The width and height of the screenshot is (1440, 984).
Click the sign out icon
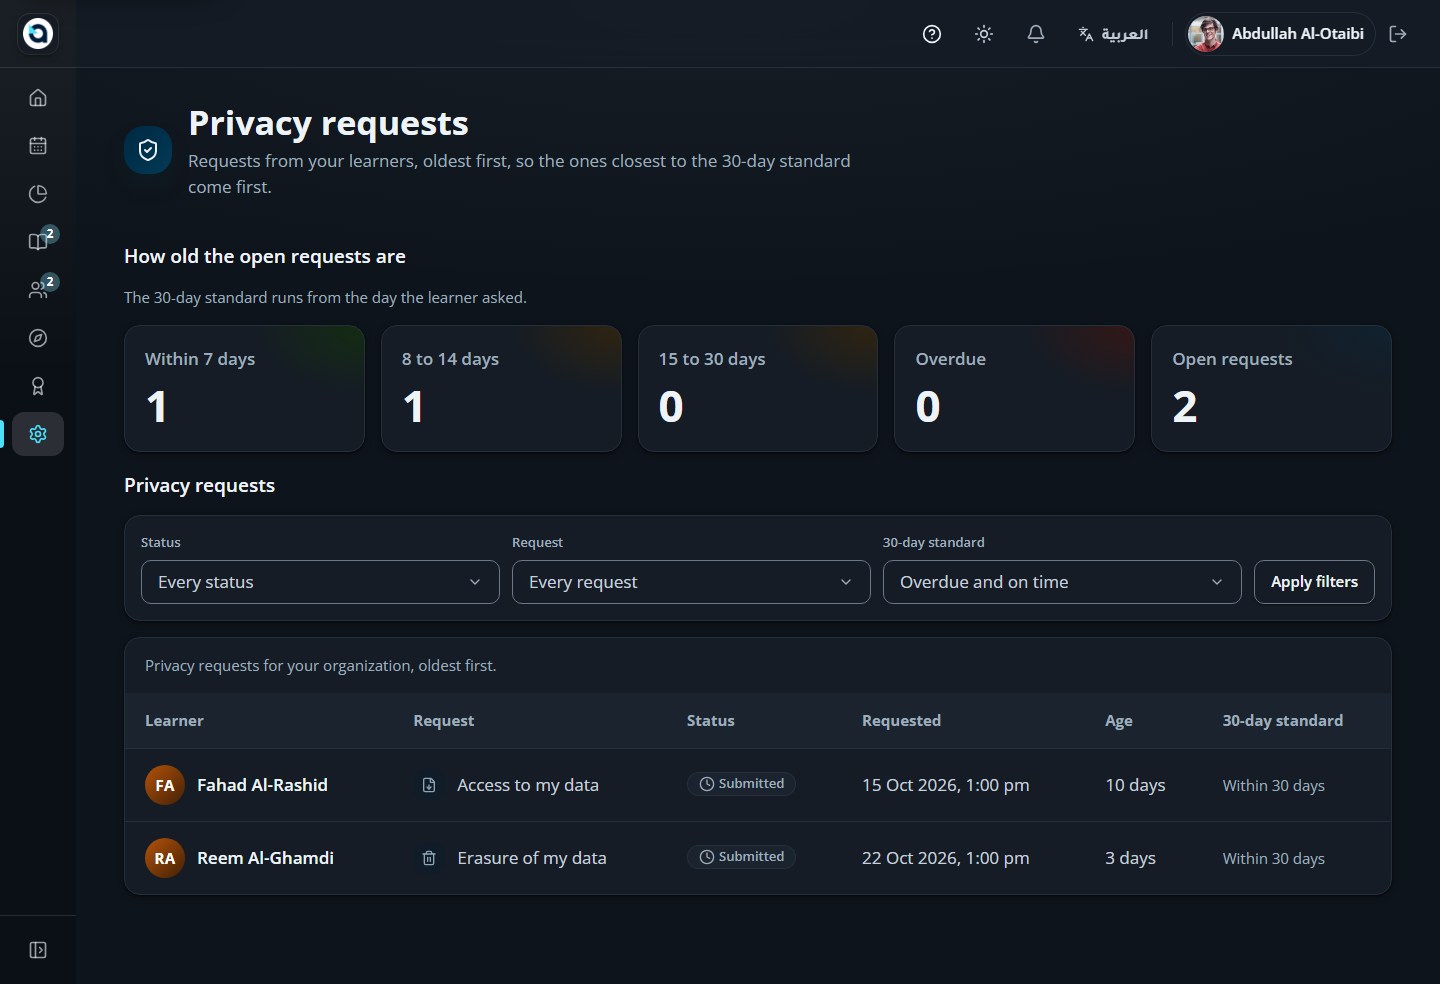click(1398, 34)
